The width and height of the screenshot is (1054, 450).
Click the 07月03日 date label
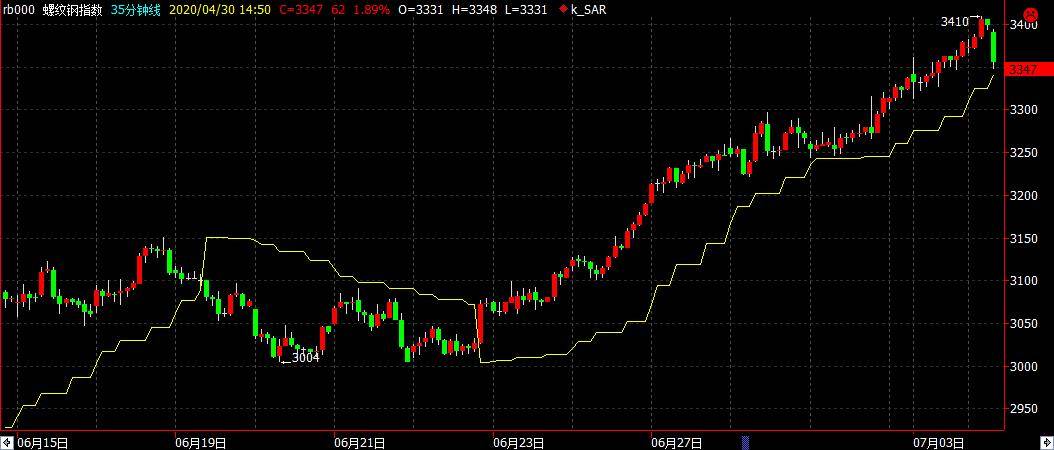[x=940, y=443]
